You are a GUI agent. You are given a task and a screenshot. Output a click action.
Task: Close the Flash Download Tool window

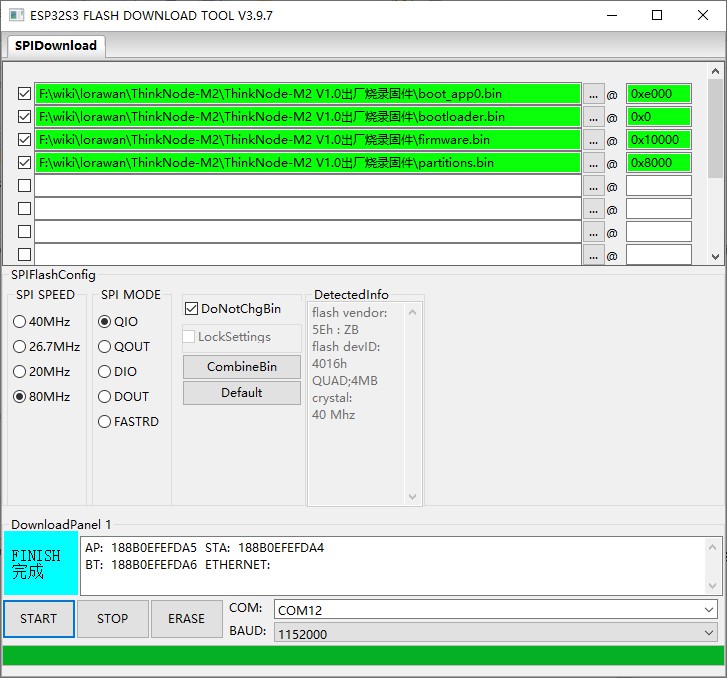pos(702,15)
